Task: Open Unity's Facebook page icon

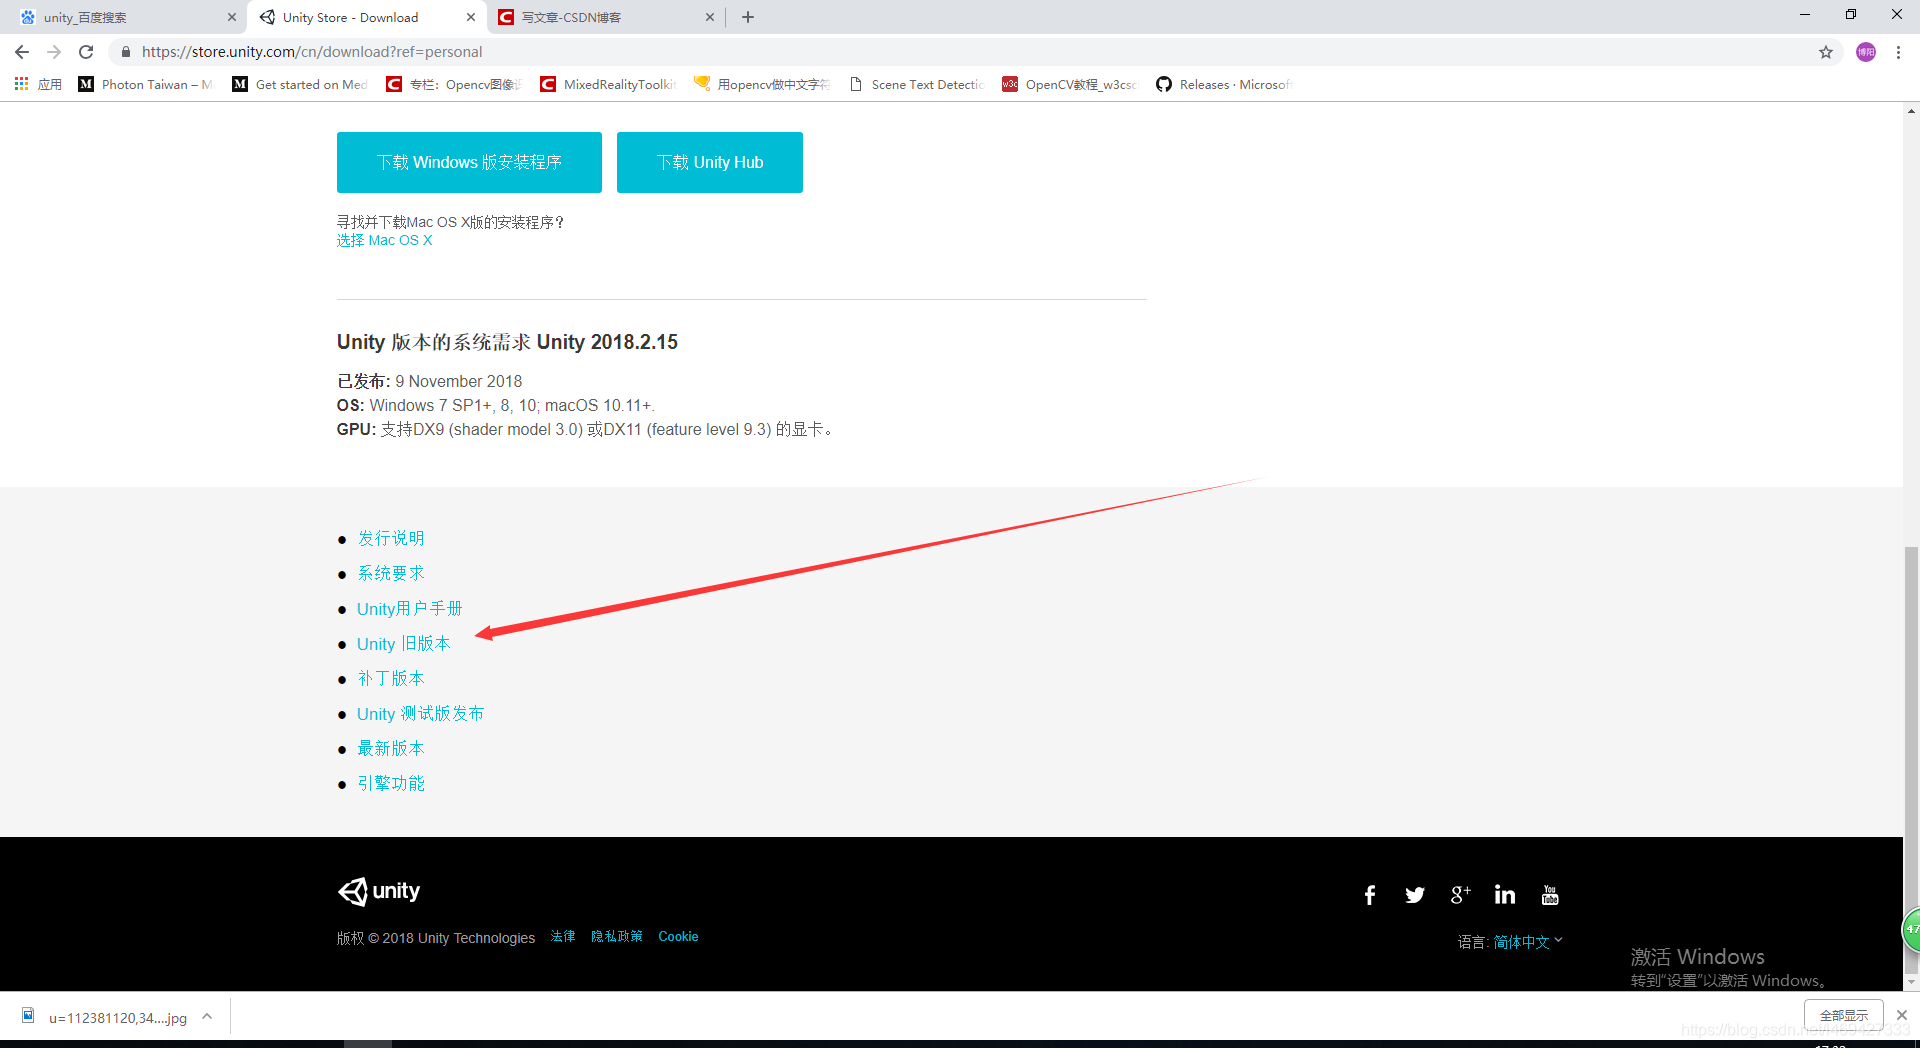Action: pos(1370,895)
